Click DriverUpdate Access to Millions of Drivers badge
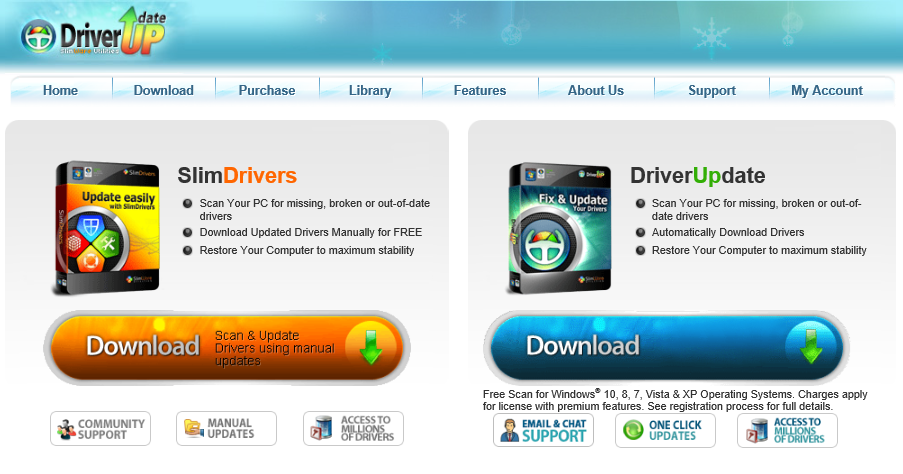The width and height of the screenshot is (903, 474). point(787,431)
